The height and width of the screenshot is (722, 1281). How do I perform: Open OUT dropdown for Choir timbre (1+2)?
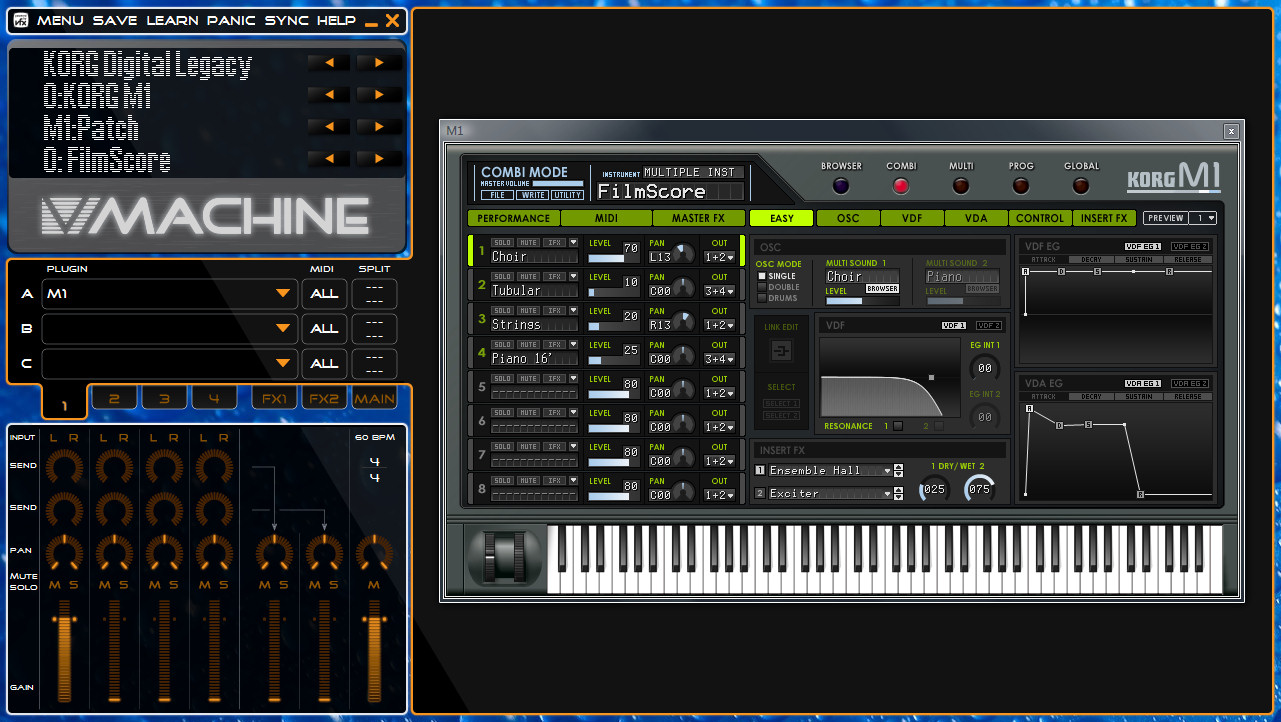pos(720,257)
